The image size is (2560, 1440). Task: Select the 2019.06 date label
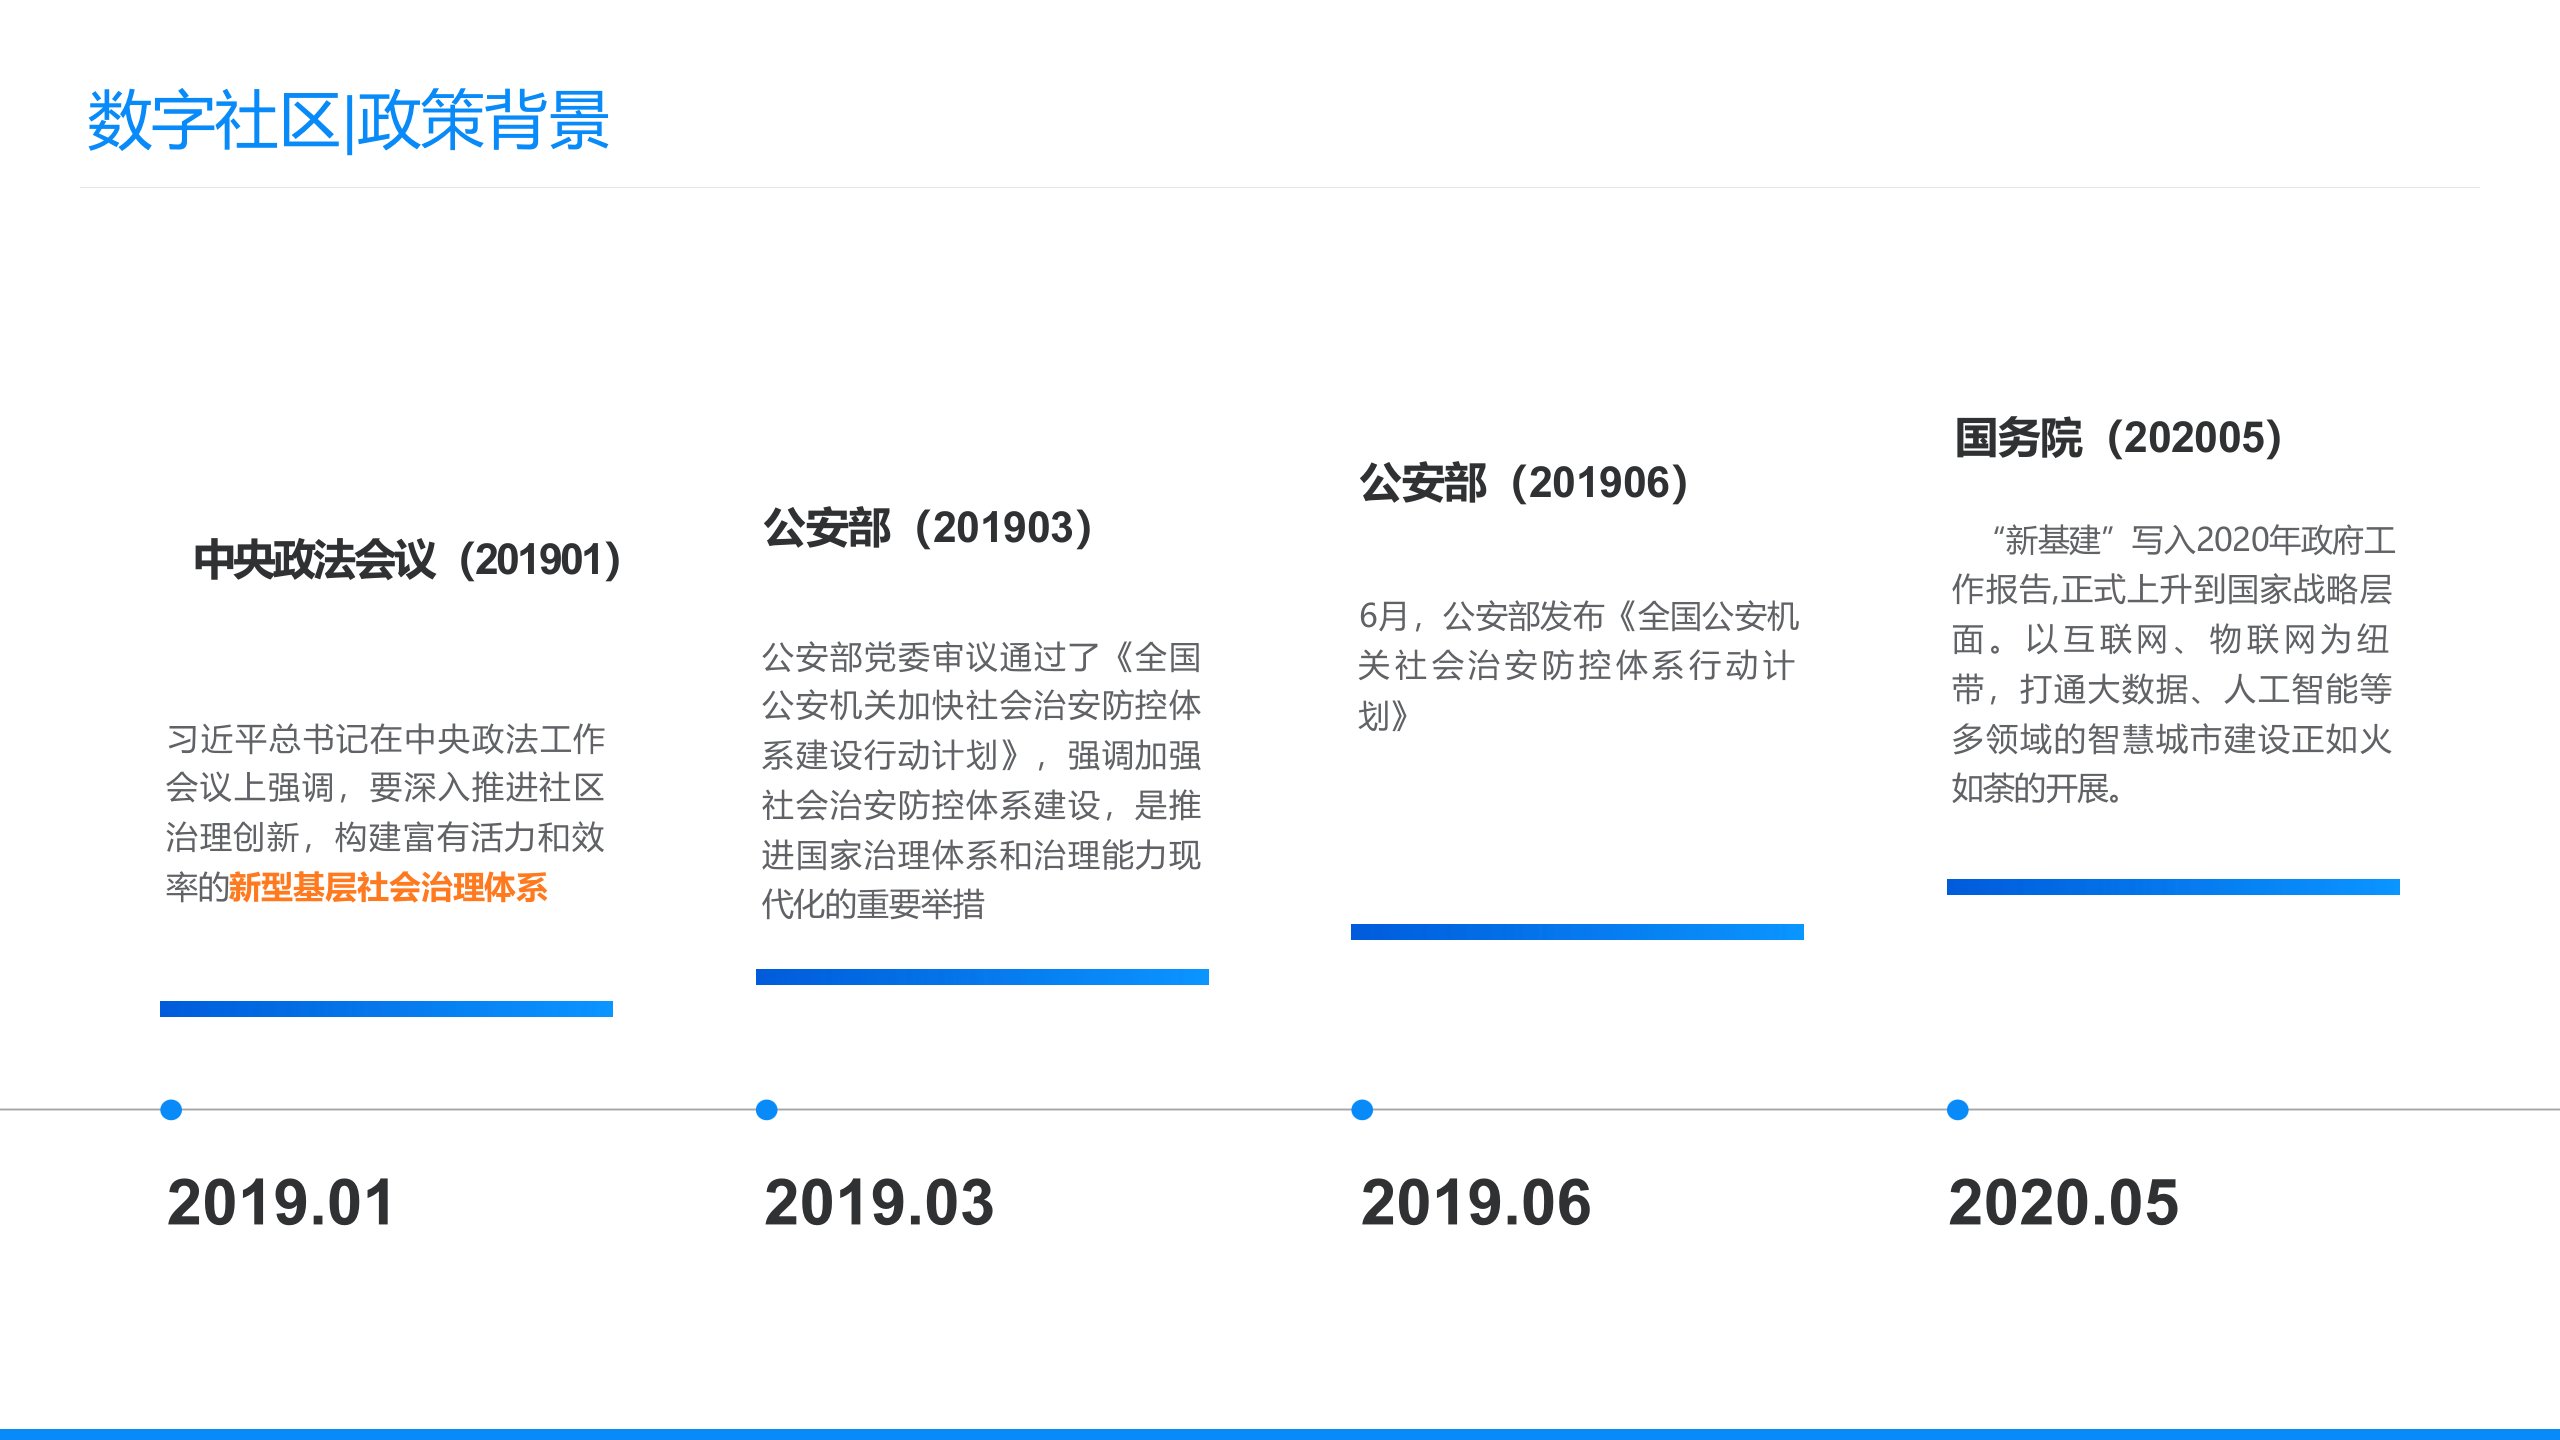pyautogui.click(x=1475, y=1202)
